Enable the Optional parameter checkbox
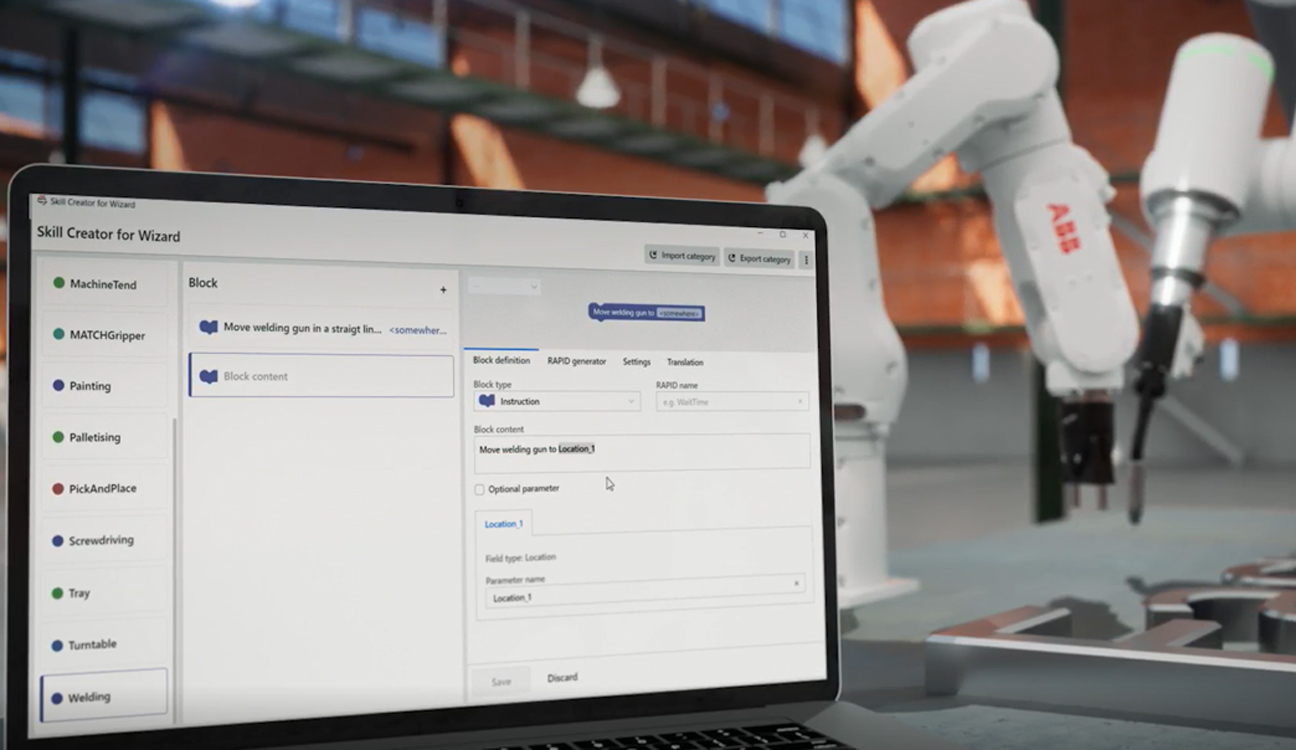 (x=480, y=489)
